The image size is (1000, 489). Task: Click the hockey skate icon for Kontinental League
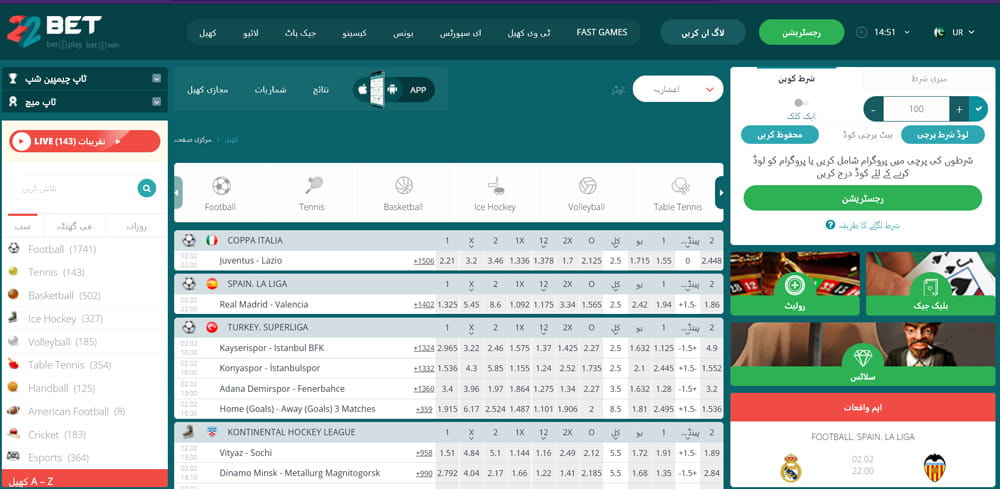(x=188, y=432)
